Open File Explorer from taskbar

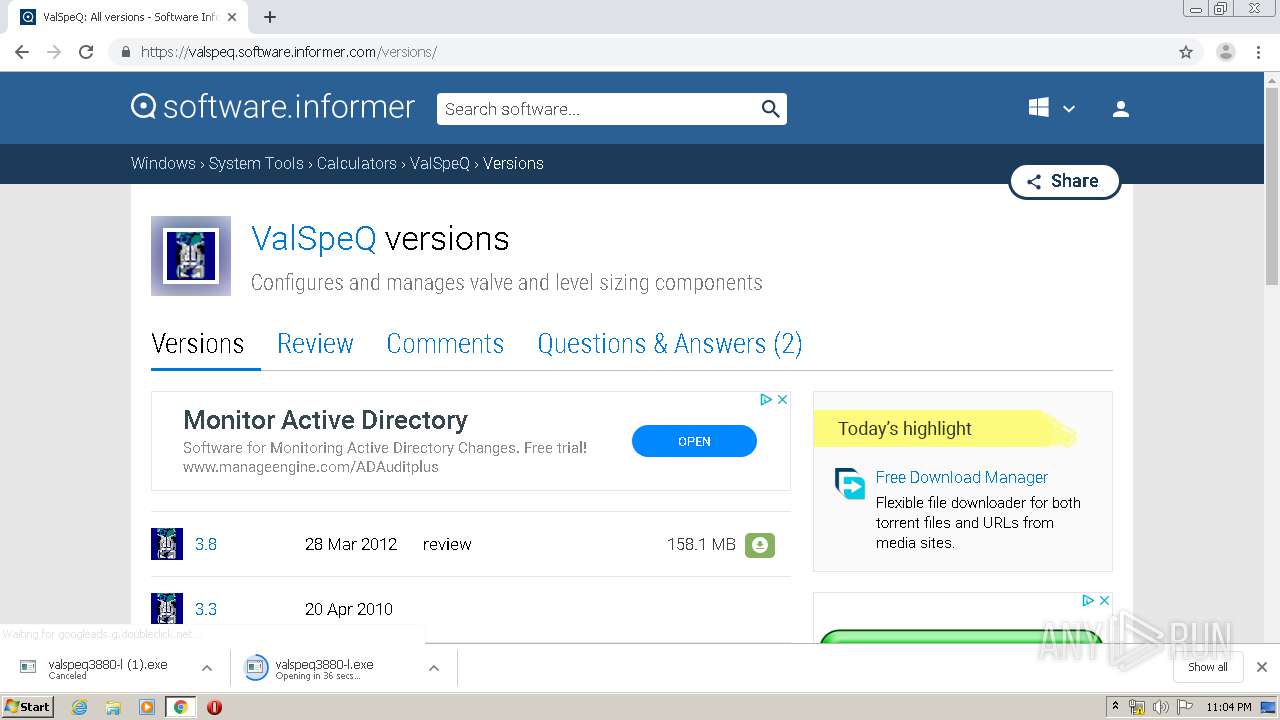(x=113, y=707)
